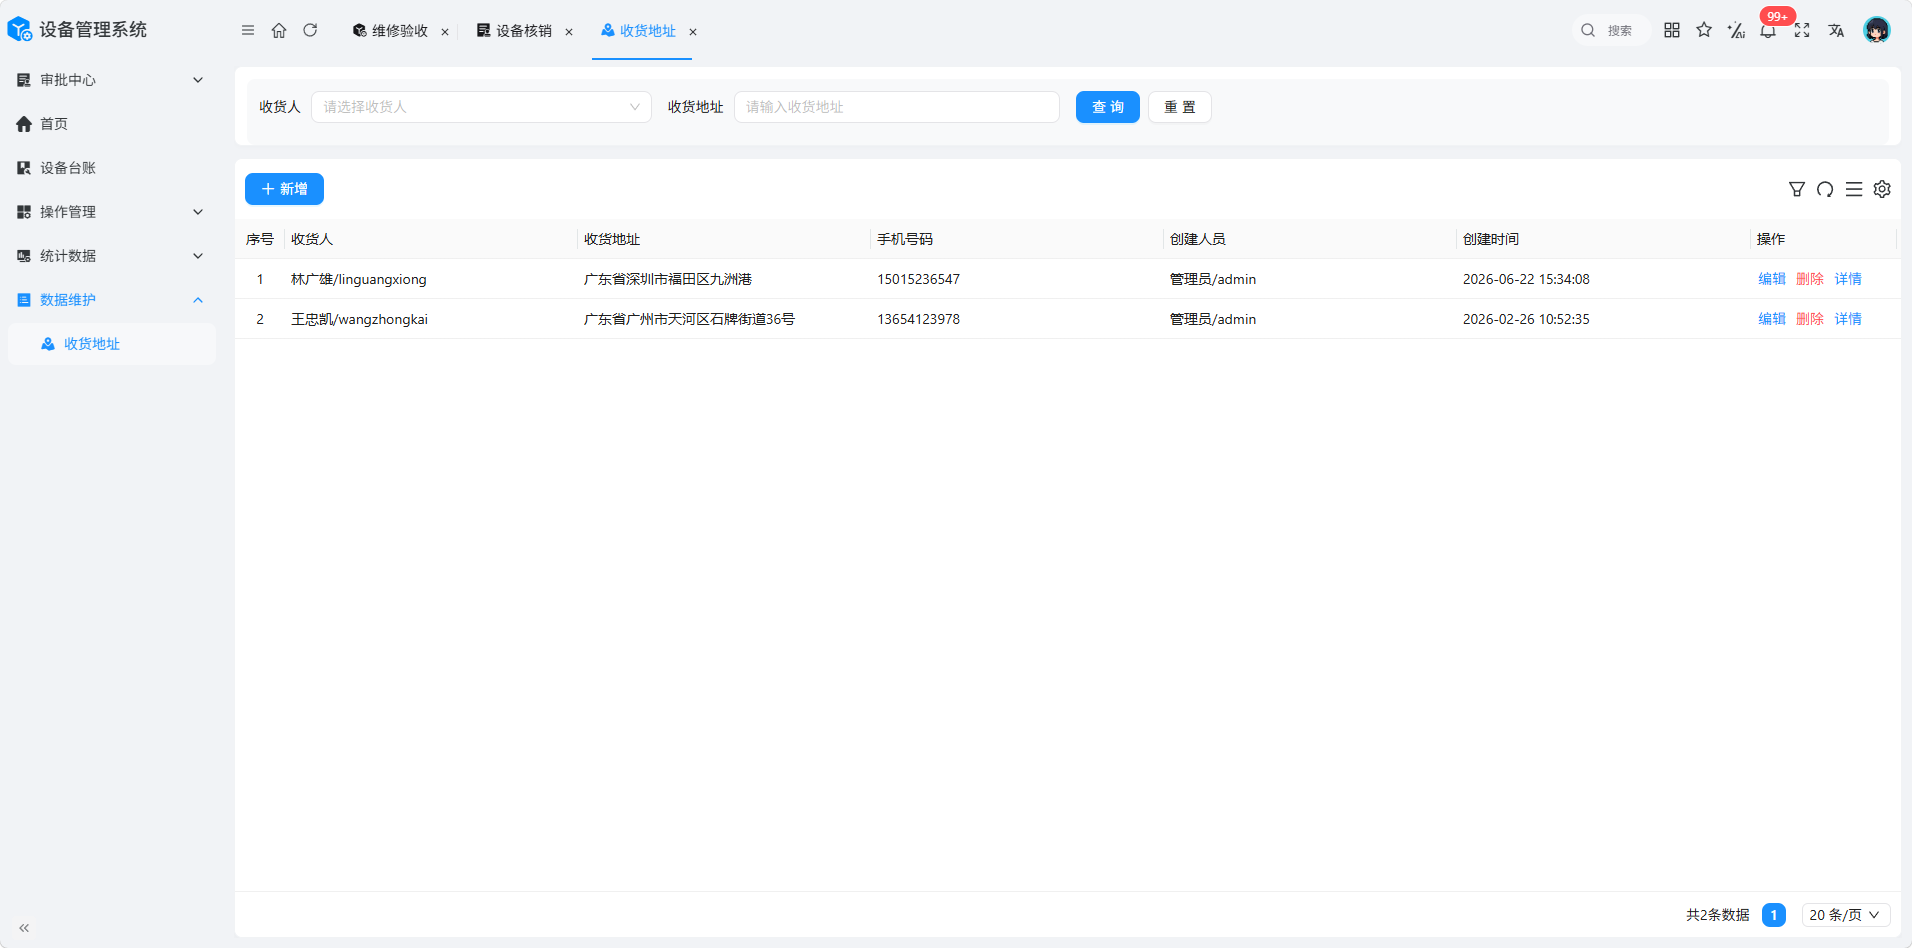
Task: Click page number 1 in pagination
Action: click(x=1774, y=915)
